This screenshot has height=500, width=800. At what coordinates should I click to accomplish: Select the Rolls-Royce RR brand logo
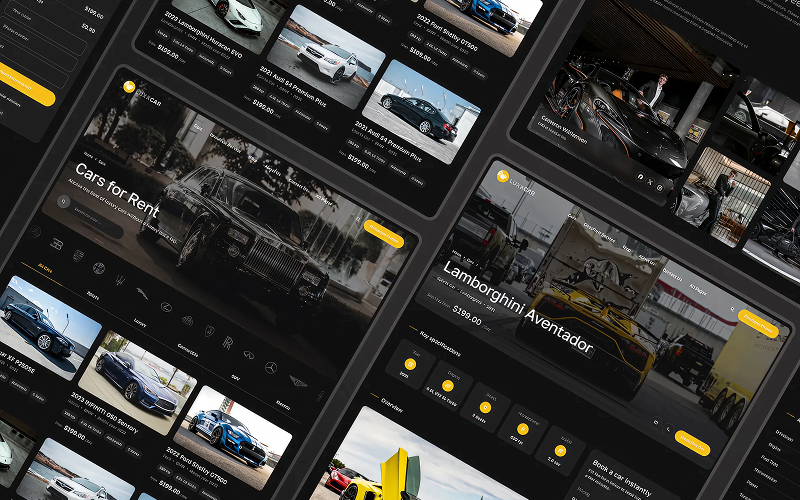(228, 342)
